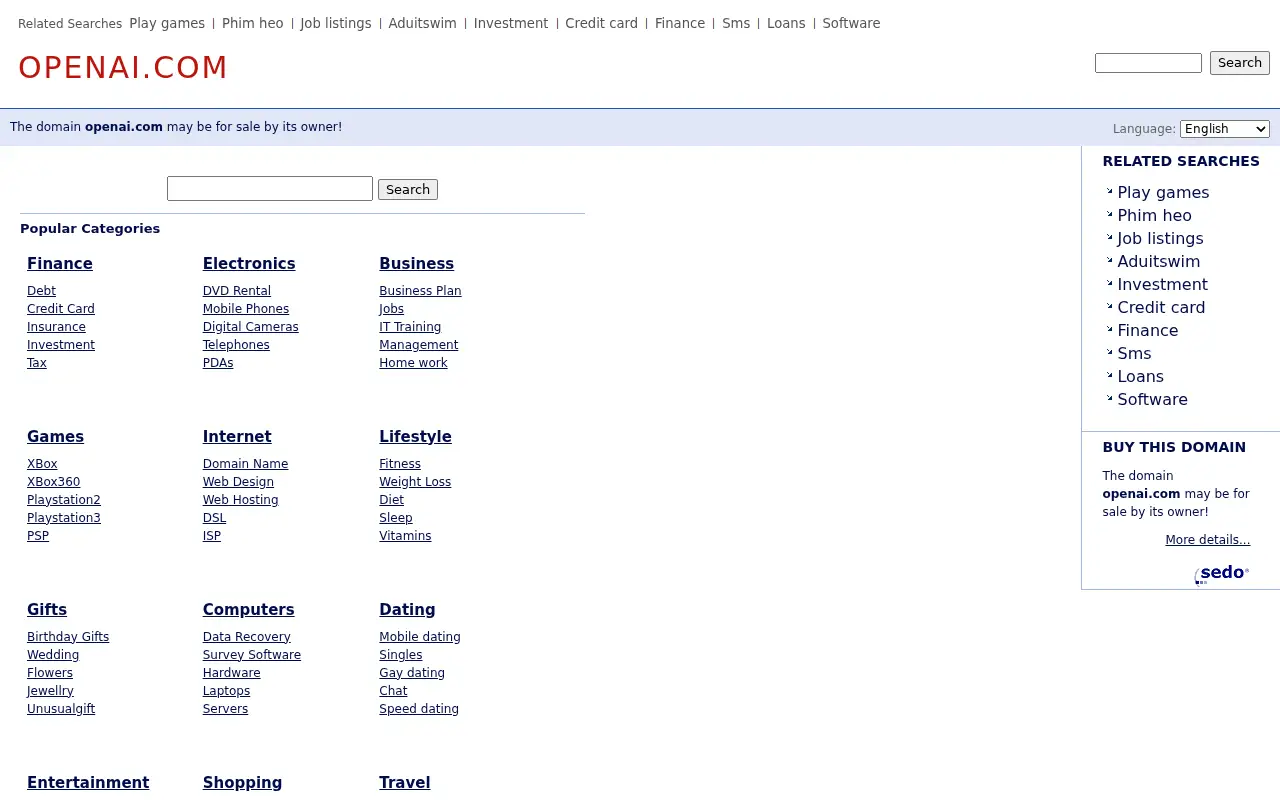The width and height of the screenshot is (1280, 800).
Task: Open the Finance category heading
Action: click(x=60, y=264)
